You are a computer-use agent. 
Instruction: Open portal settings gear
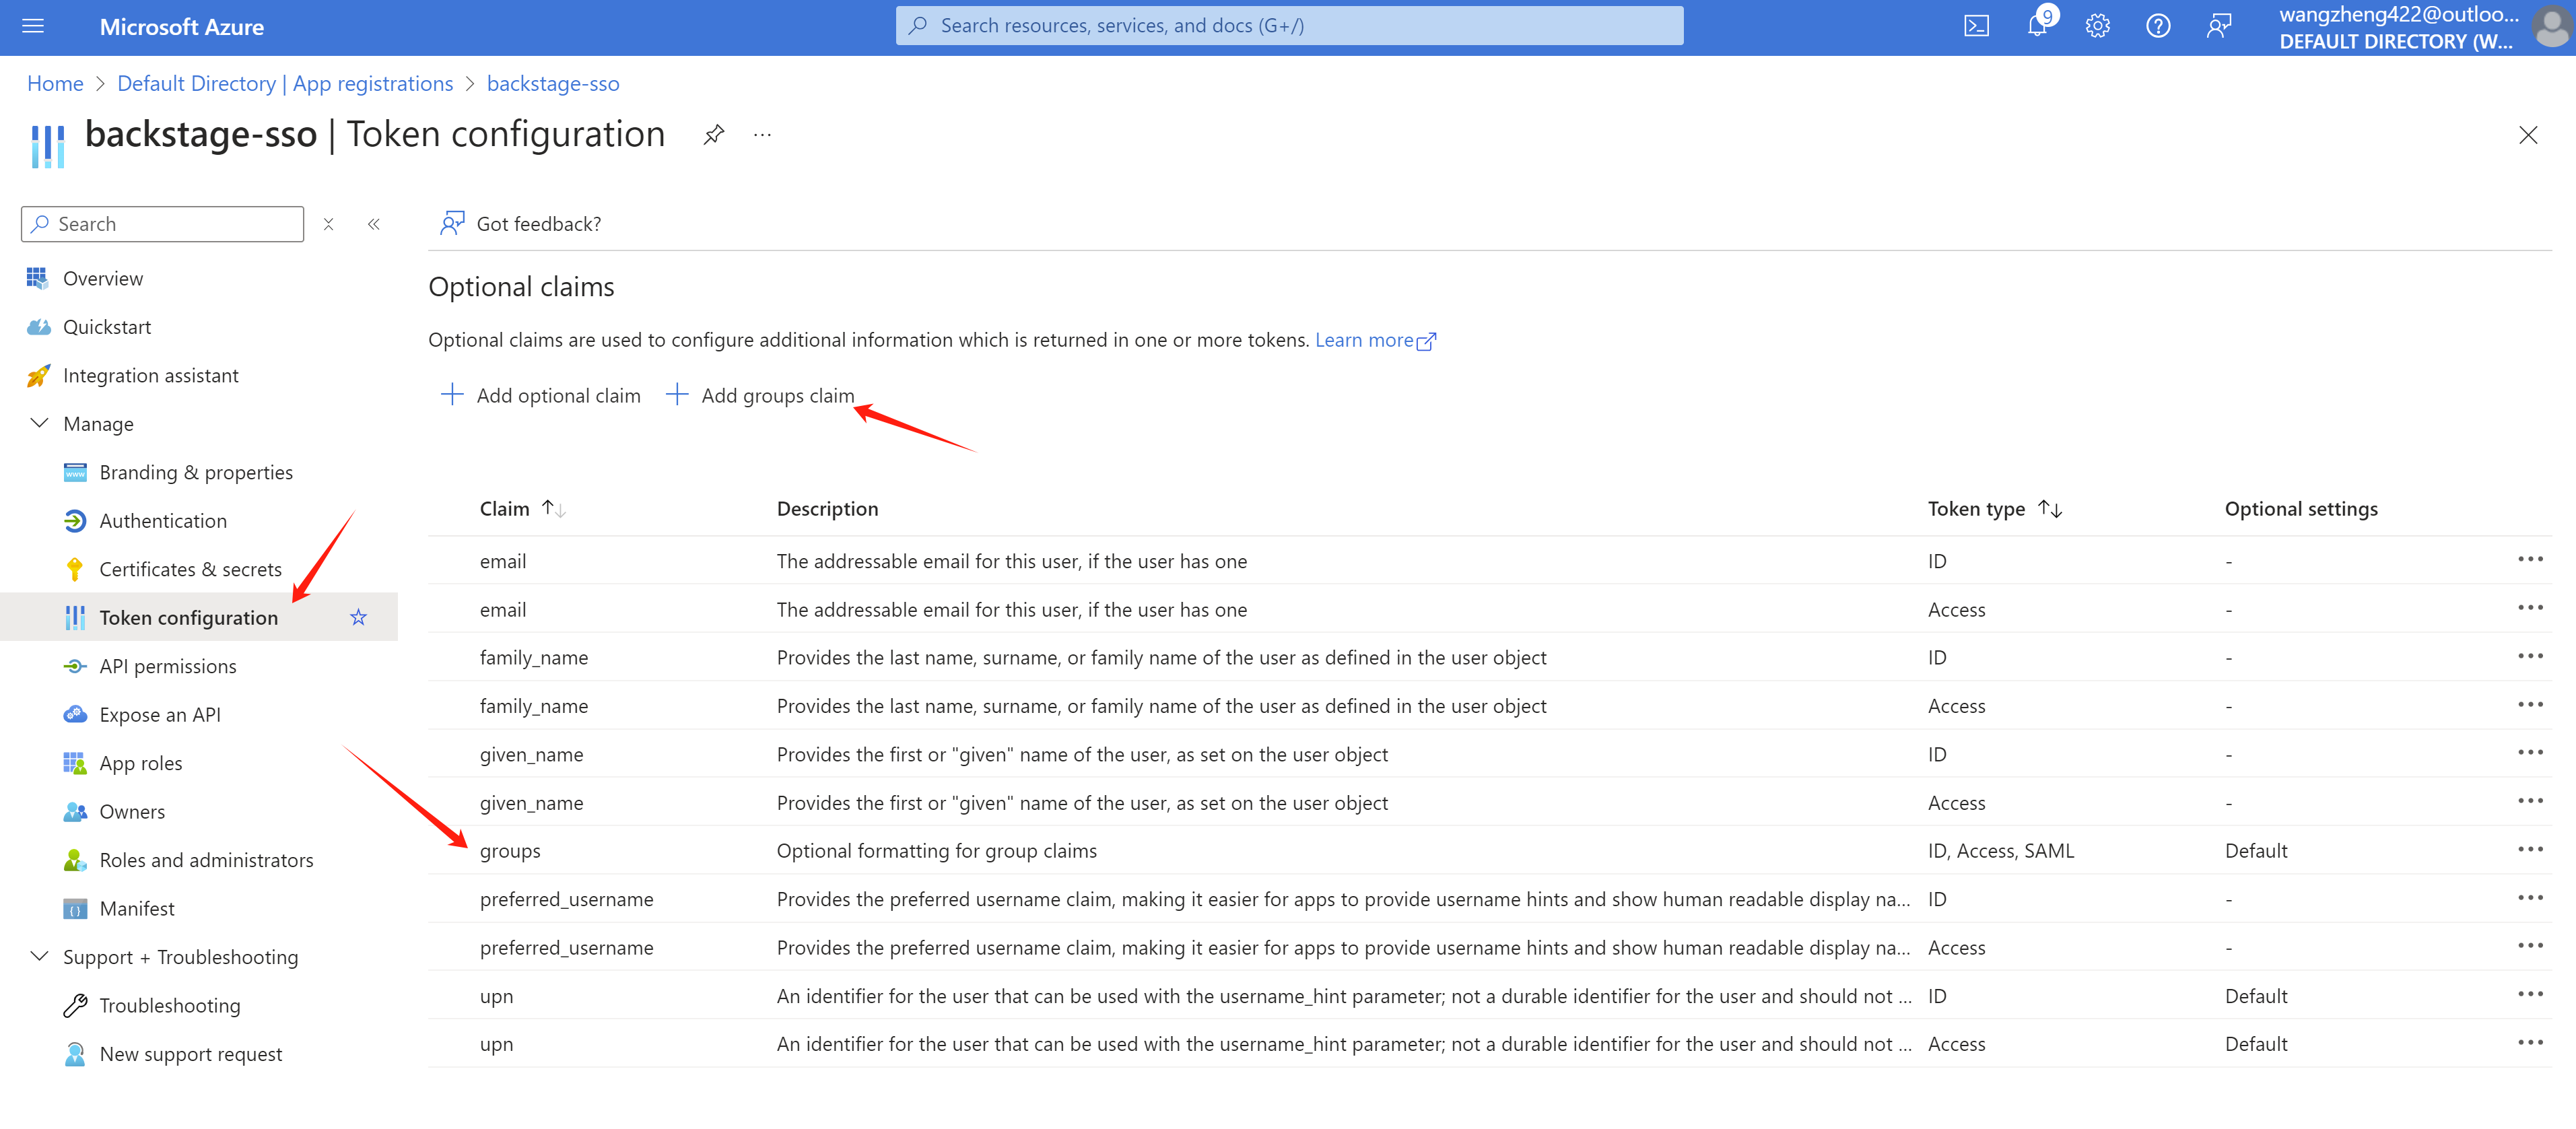[2097, 26]
